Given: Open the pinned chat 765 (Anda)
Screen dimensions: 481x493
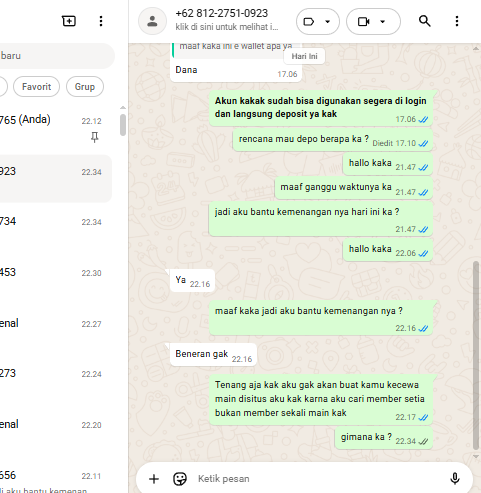Looking at the screenshot, I should (56, 128).
